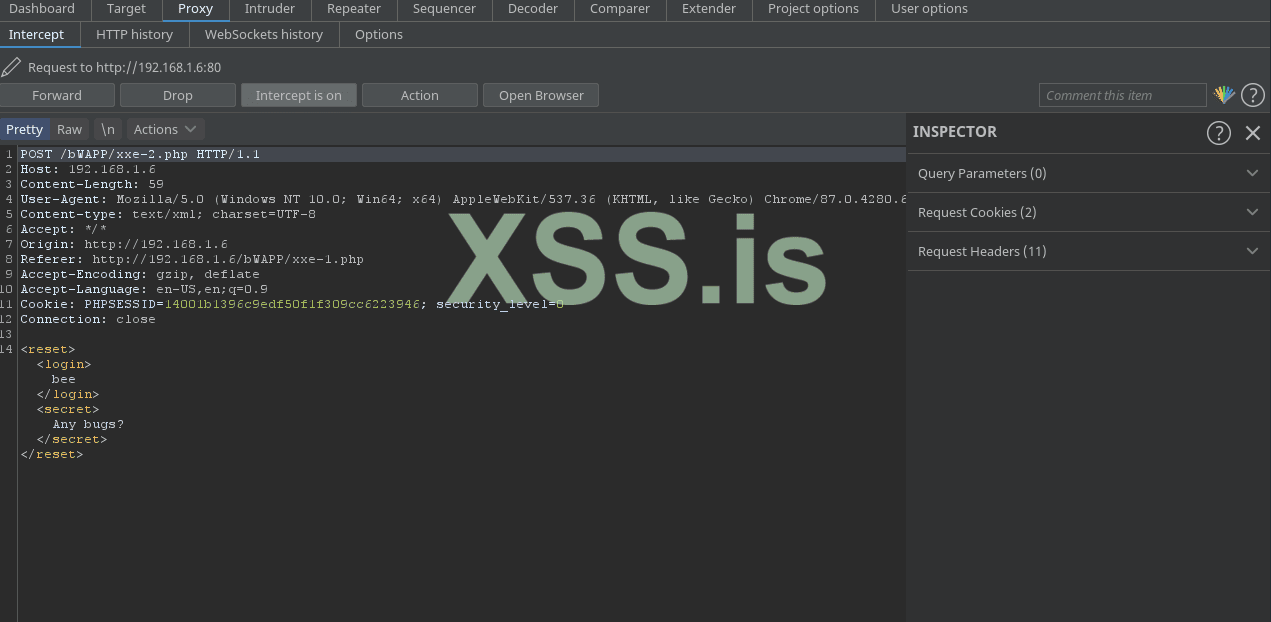Click the Comment this item field
1271x622 pixels.
pos(1122,95)
